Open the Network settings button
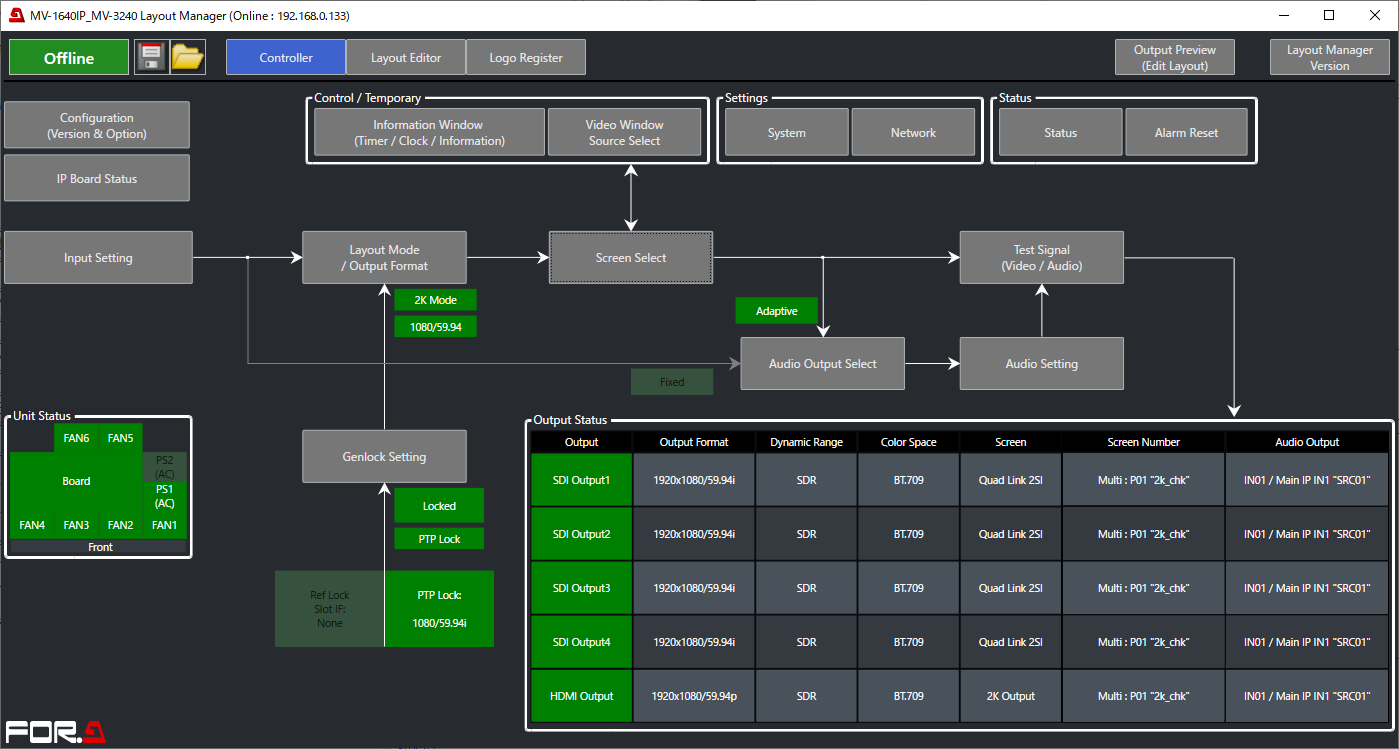1399x749 pixels. 913,133
